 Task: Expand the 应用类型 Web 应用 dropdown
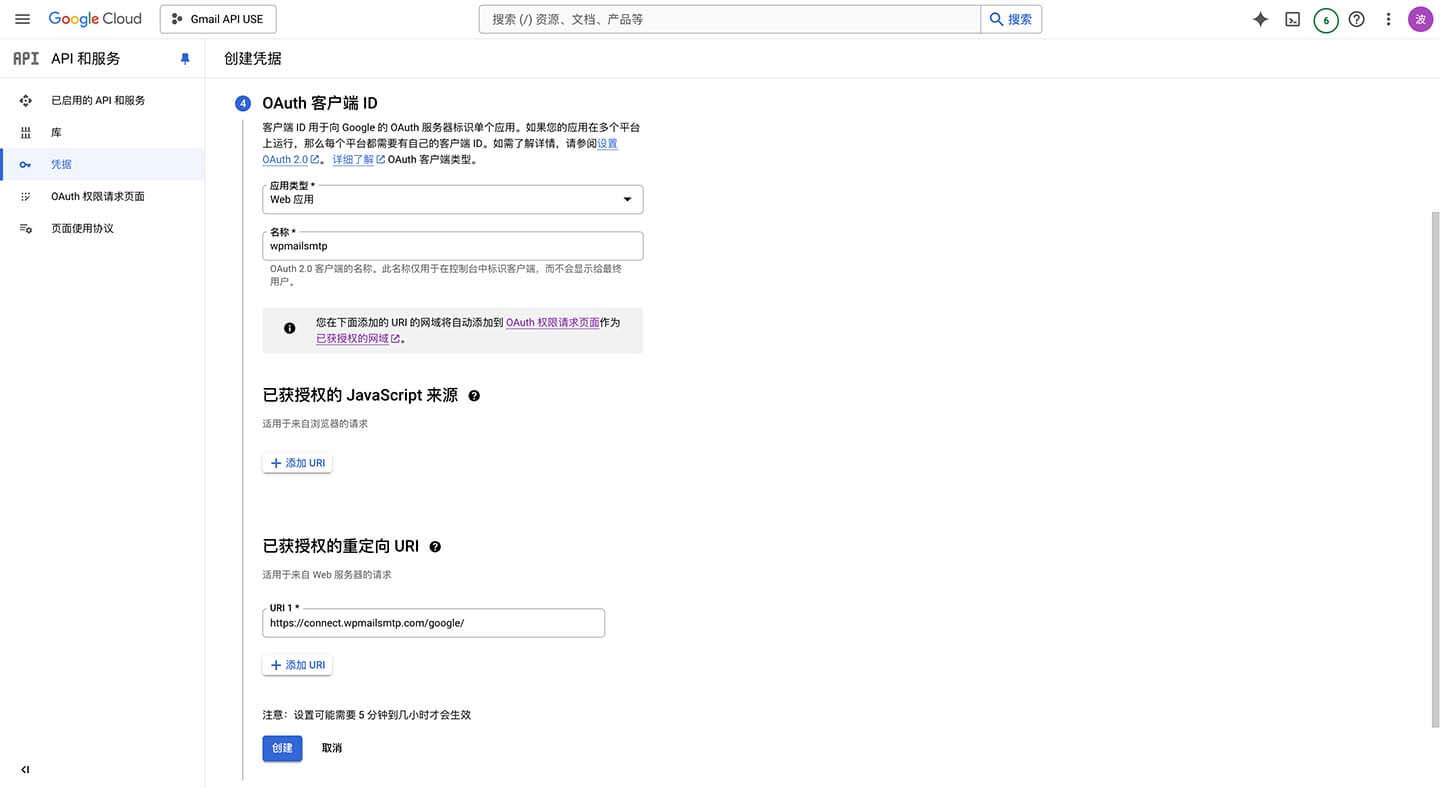tap(452, 199)
